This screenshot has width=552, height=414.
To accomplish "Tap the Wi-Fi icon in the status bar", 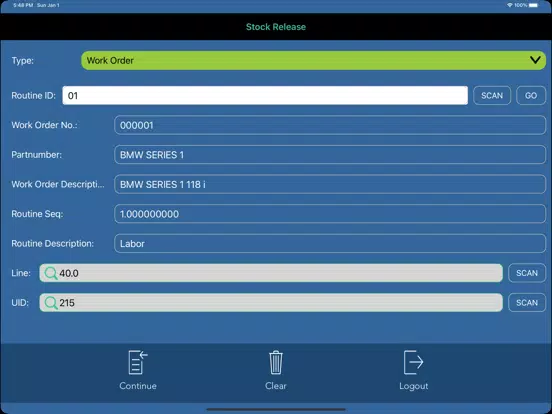I will point(509,5).
